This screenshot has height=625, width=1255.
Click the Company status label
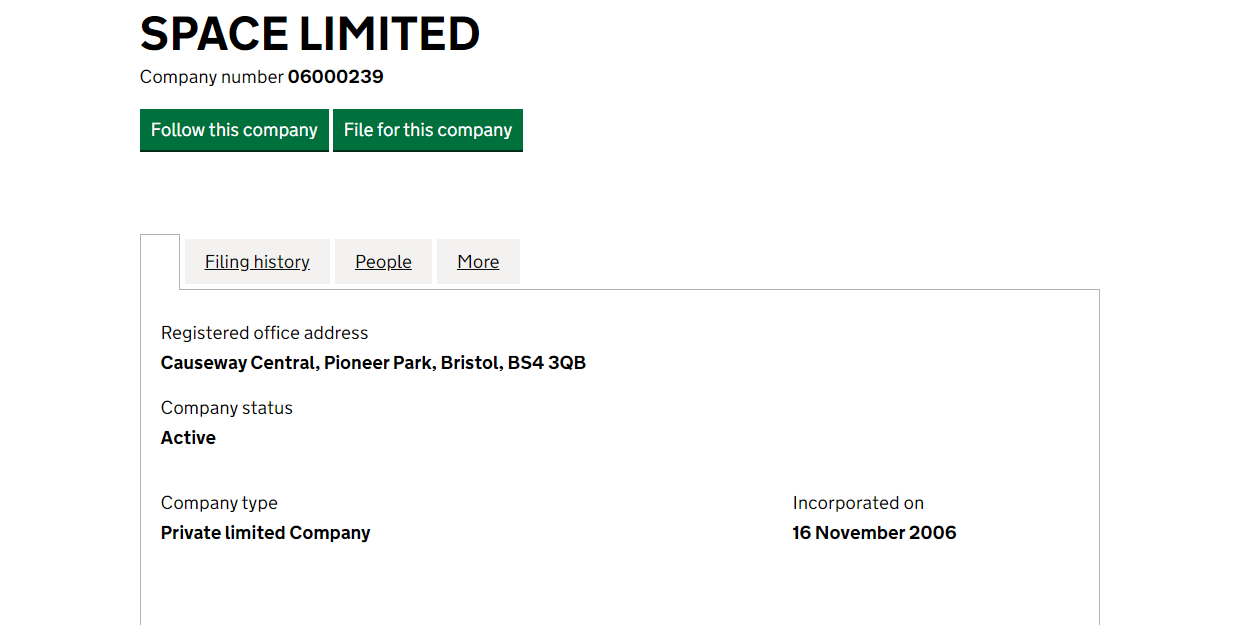(227, 408)
